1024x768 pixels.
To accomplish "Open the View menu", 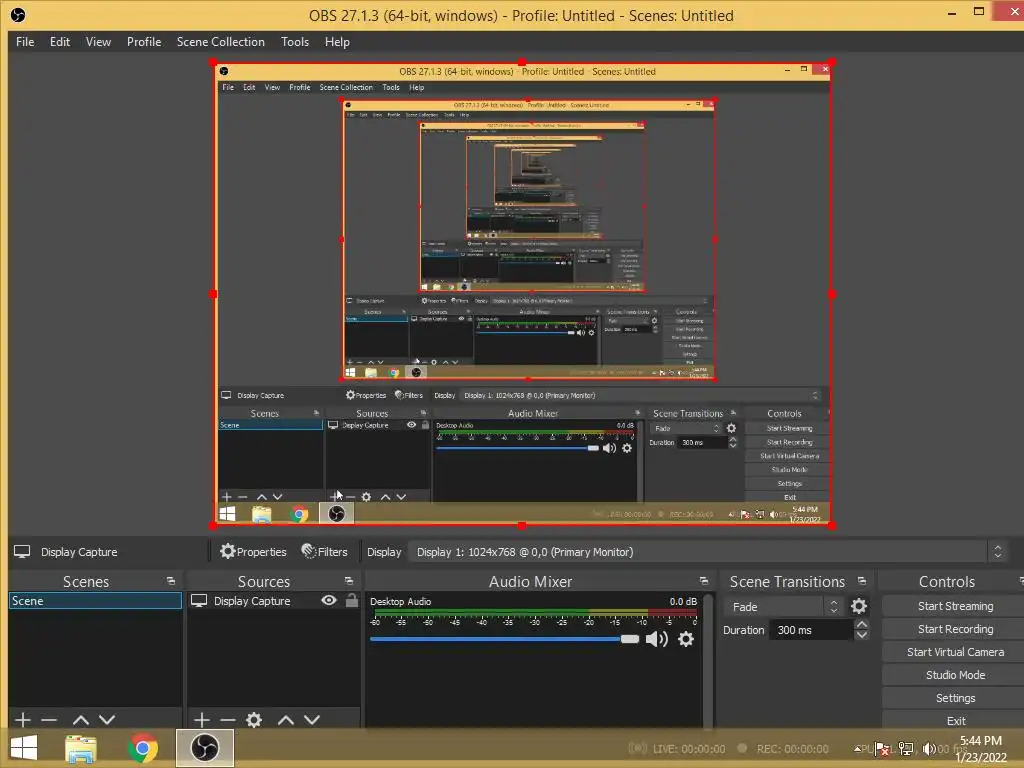I will 98,42.
